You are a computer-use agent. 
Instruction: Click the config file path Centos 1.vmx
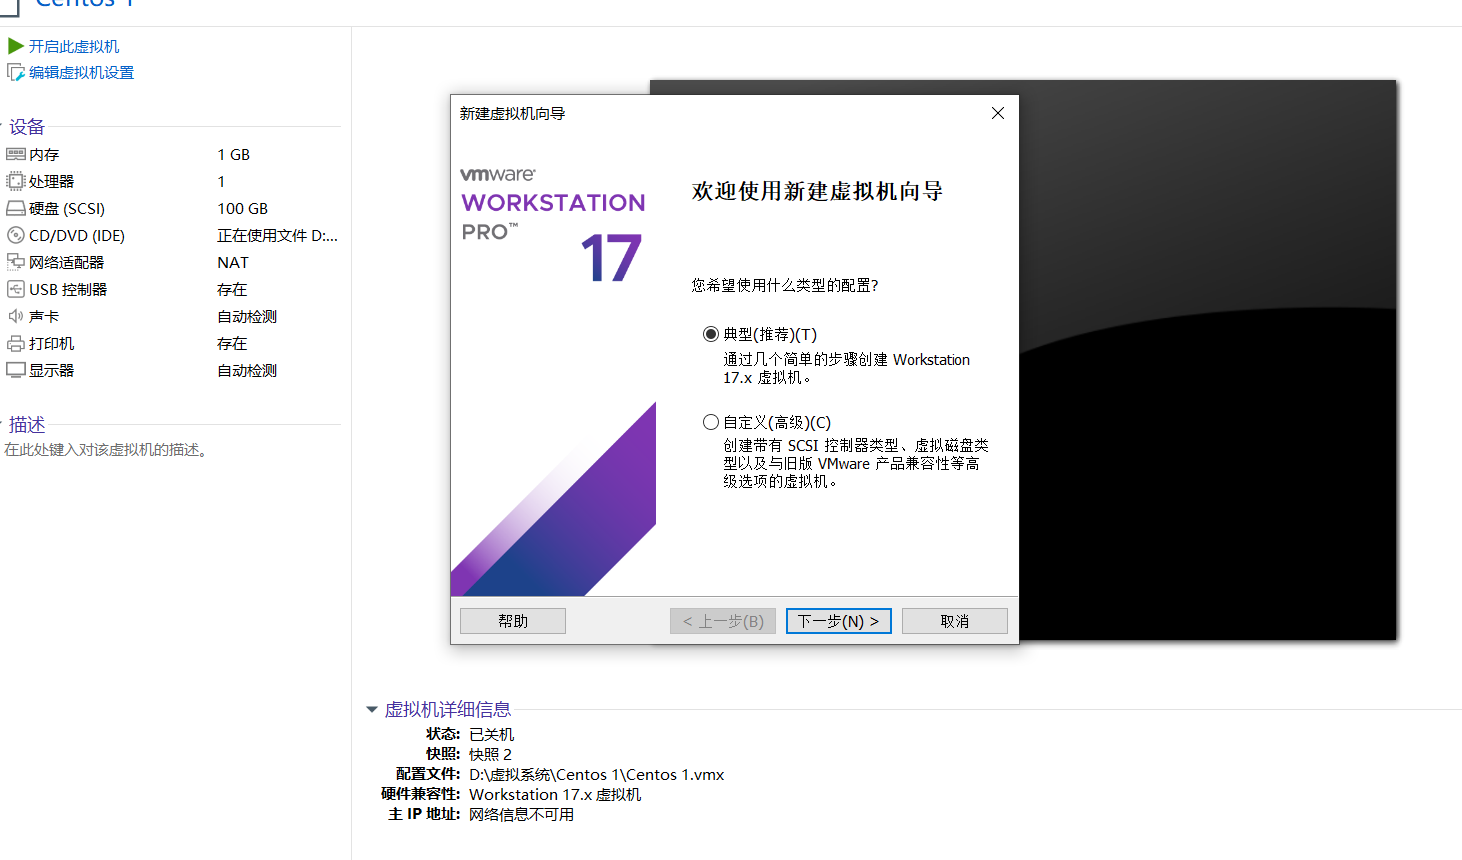[x=597, y=774]
